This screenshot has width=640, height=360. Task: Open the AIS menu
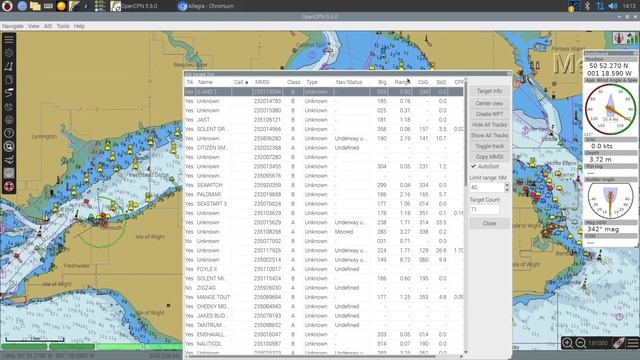[48, 26]
